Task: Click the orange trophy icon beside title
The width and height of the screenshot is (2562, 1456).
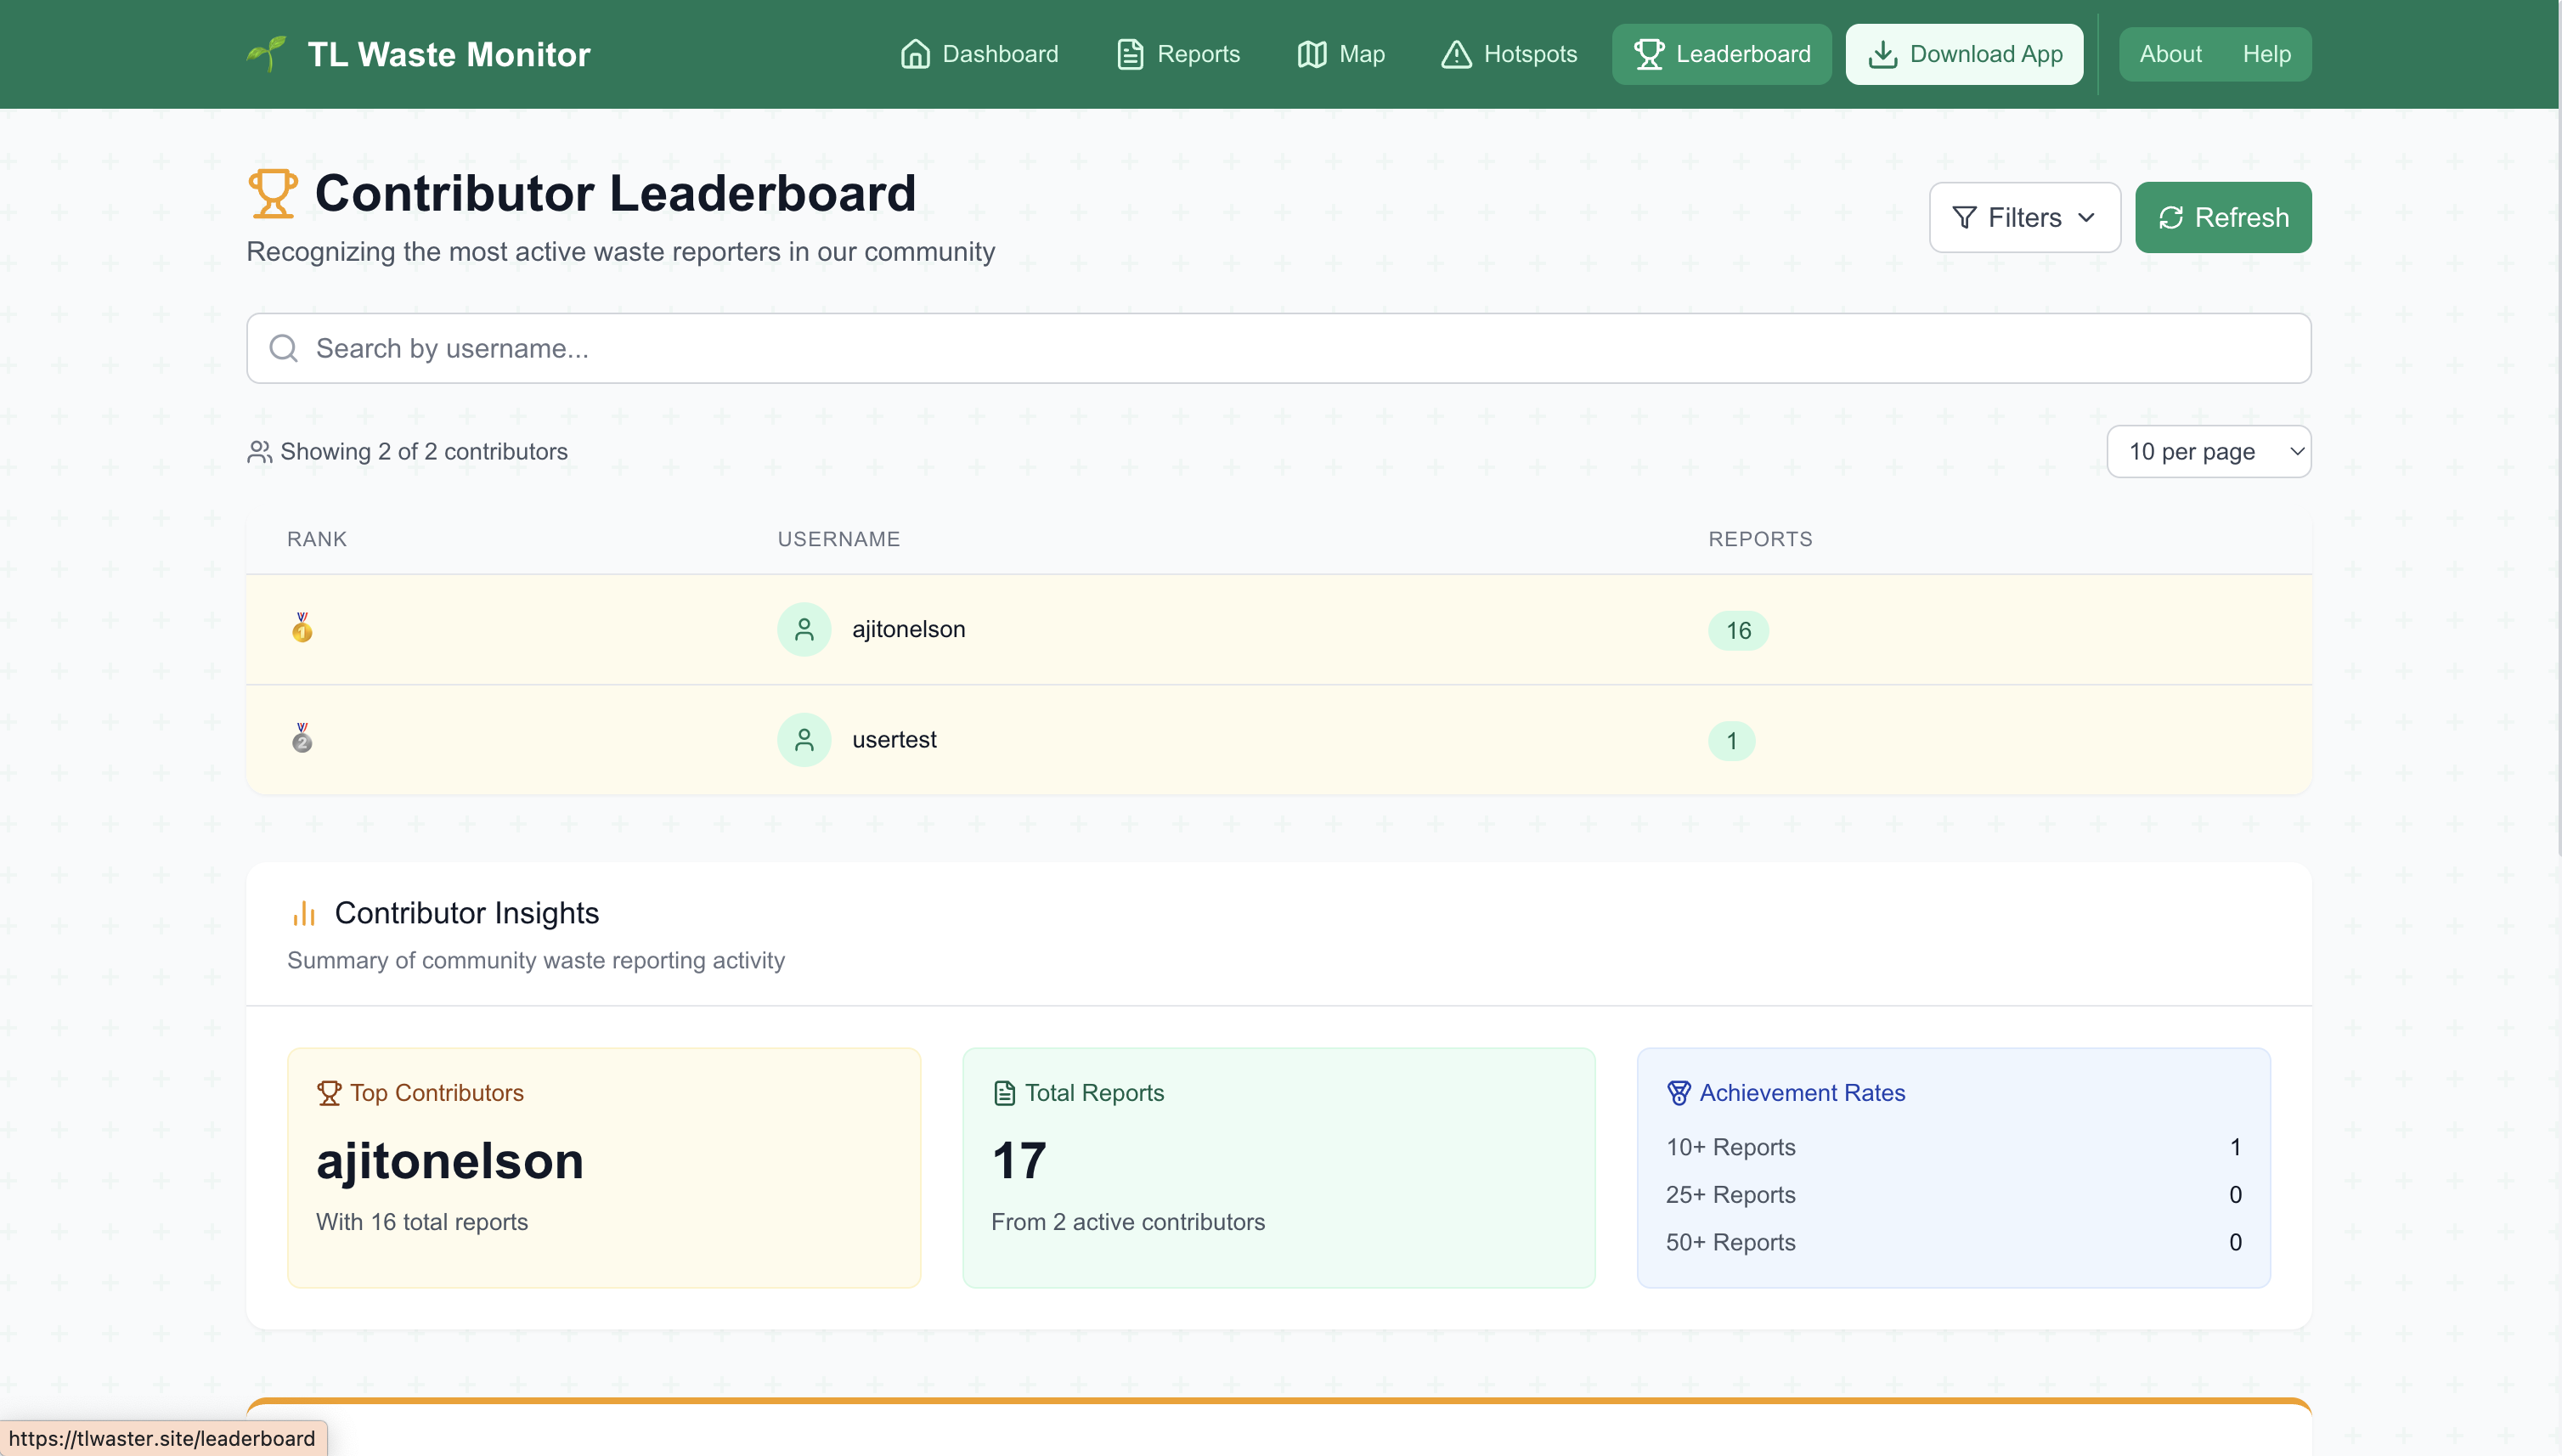Action: pos(273,193)
